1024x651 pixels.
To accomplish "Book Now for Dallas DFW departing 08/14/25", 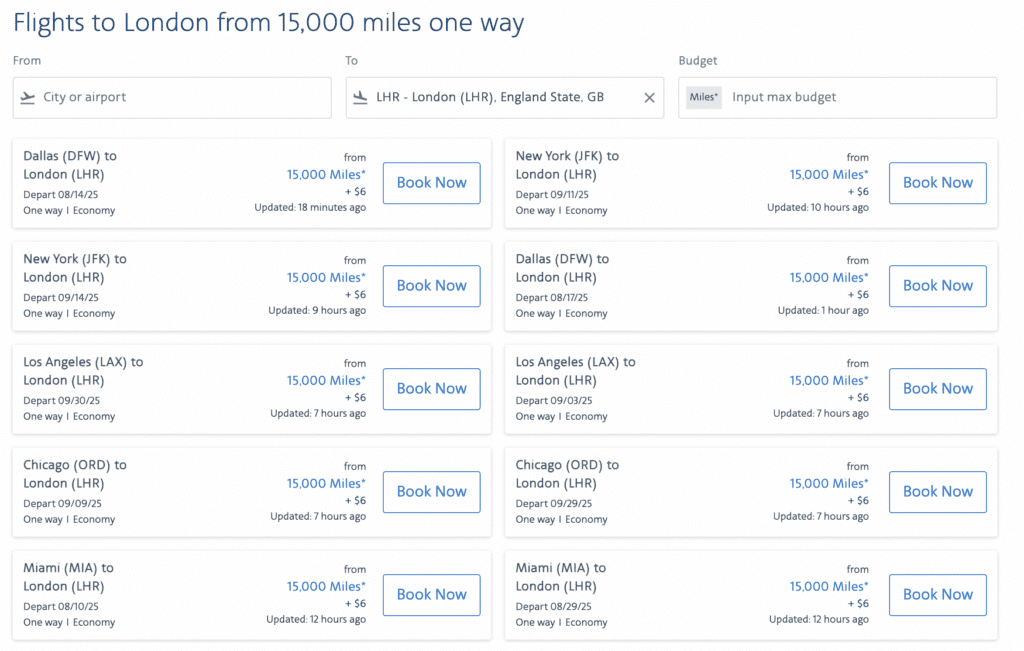I will point(431,183).
